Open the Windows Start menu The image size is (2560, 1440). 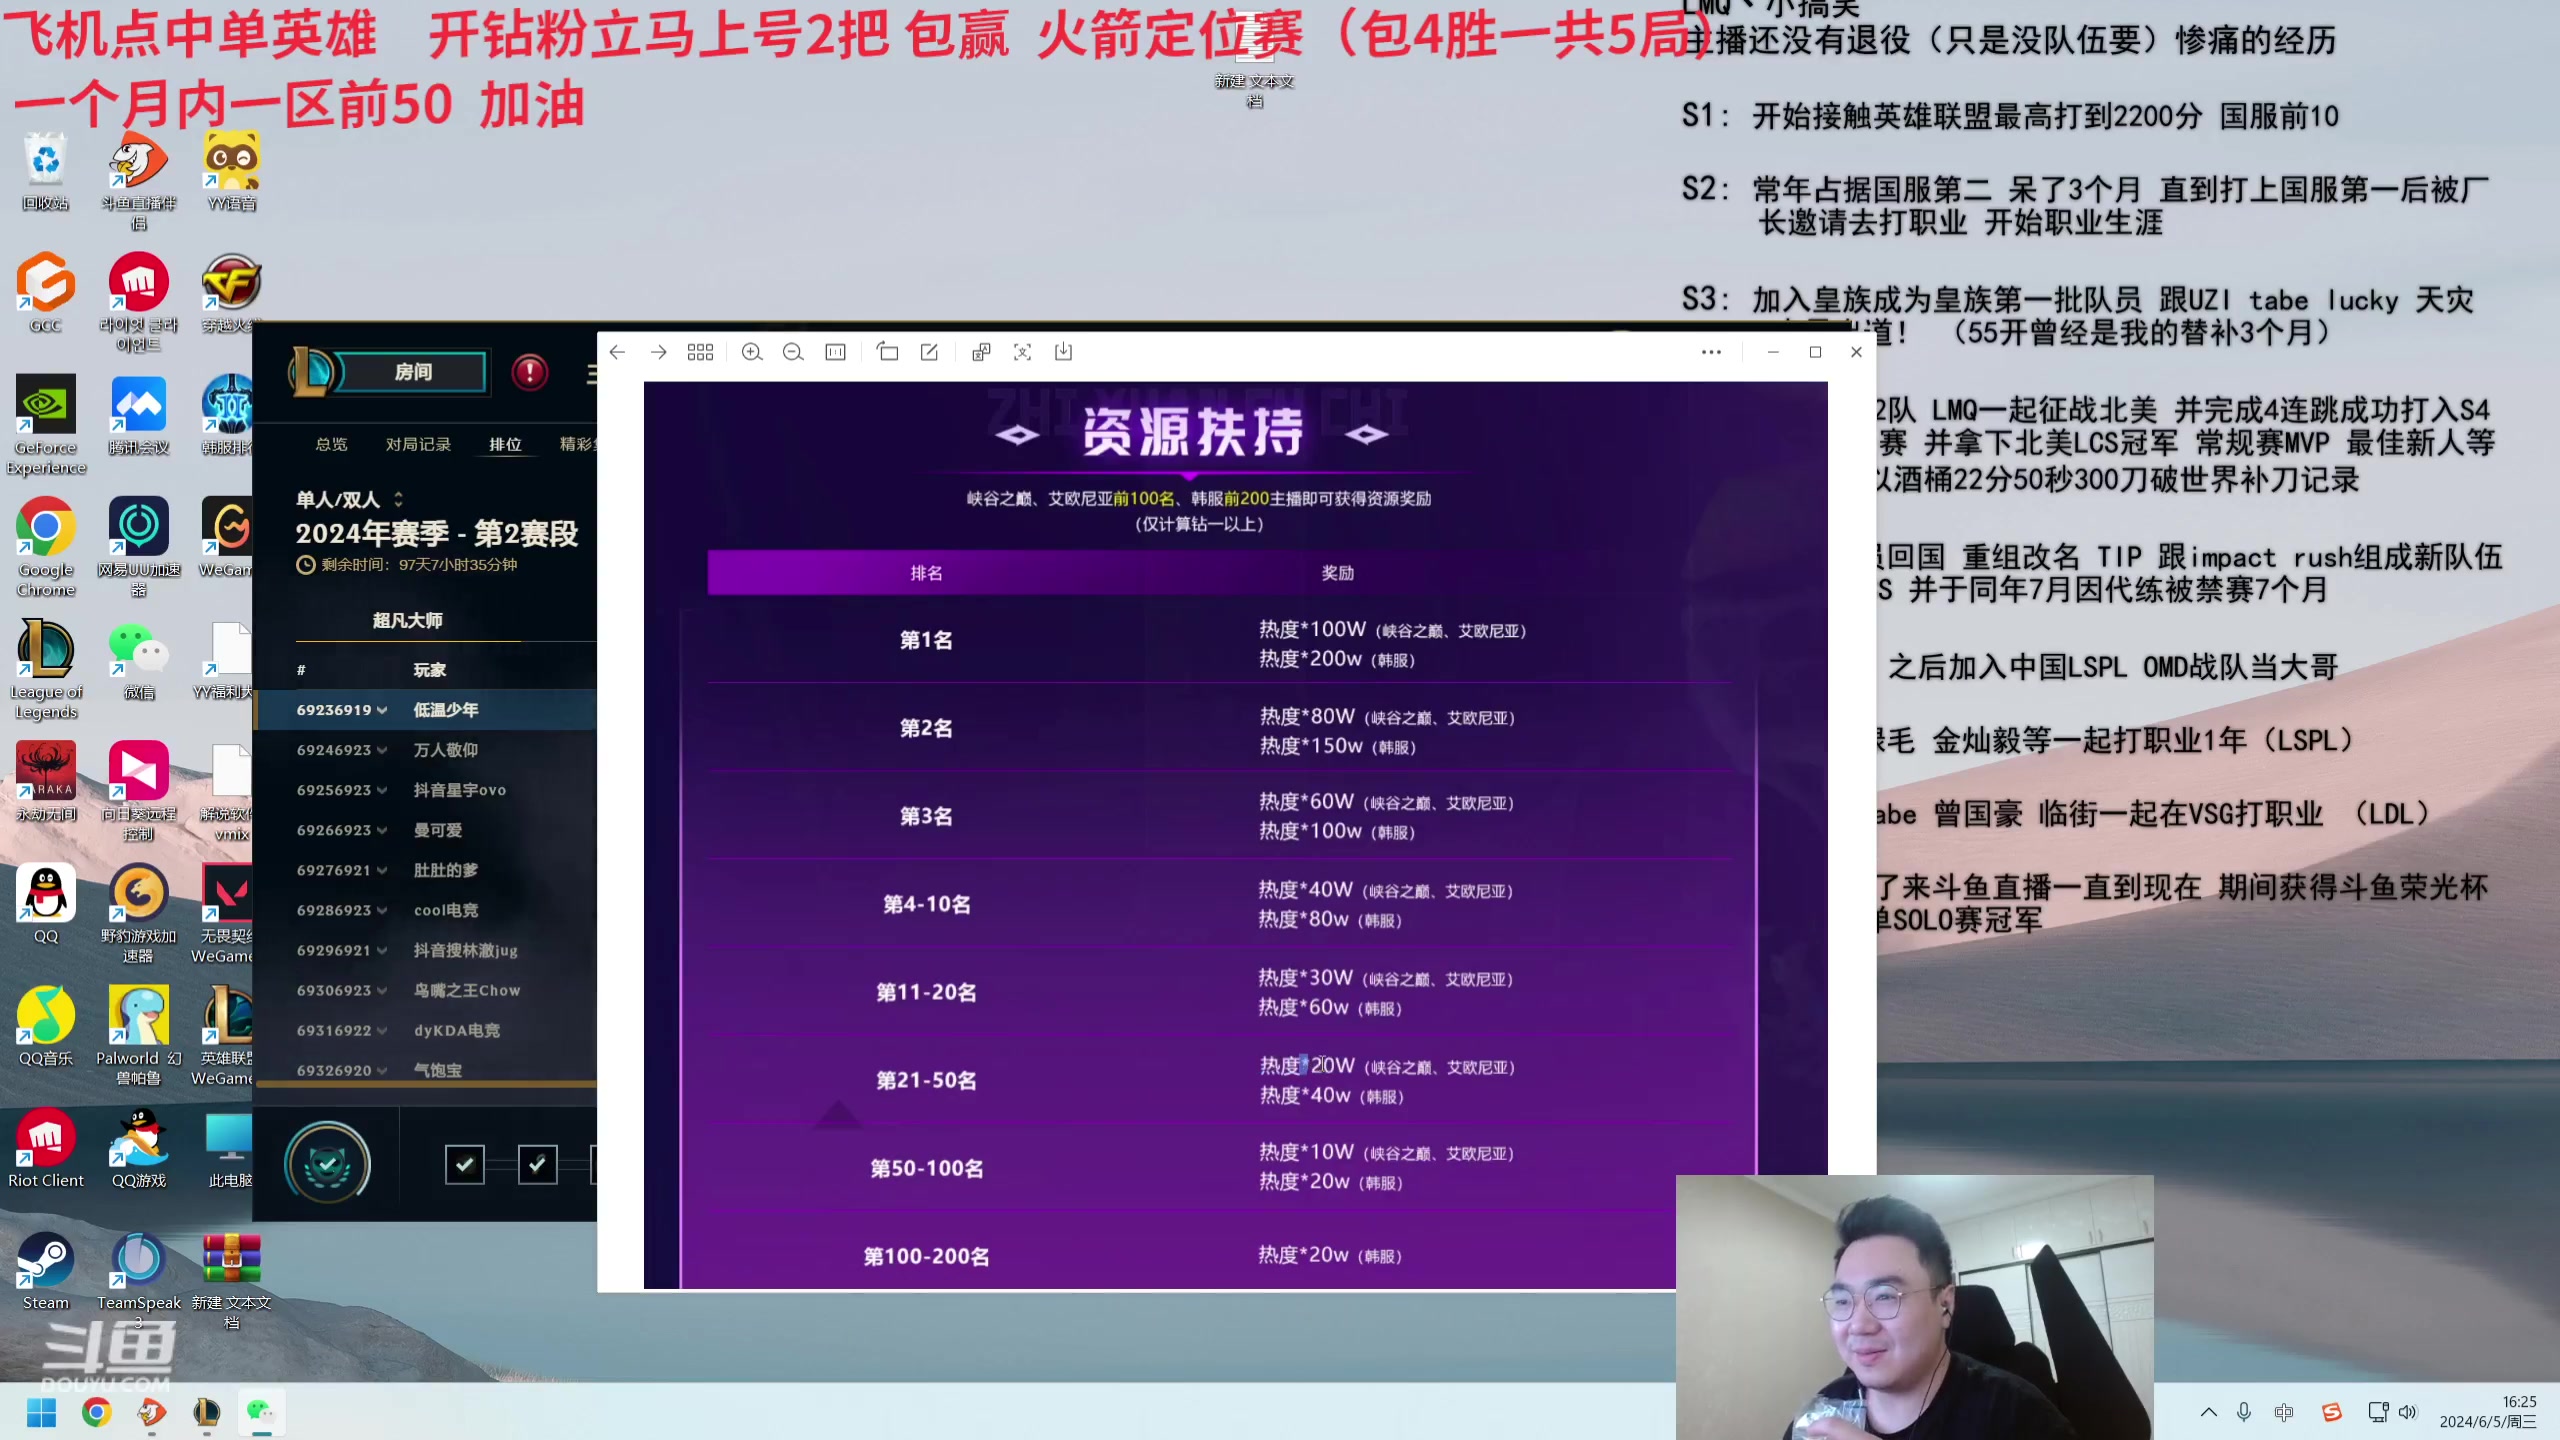41,1412
